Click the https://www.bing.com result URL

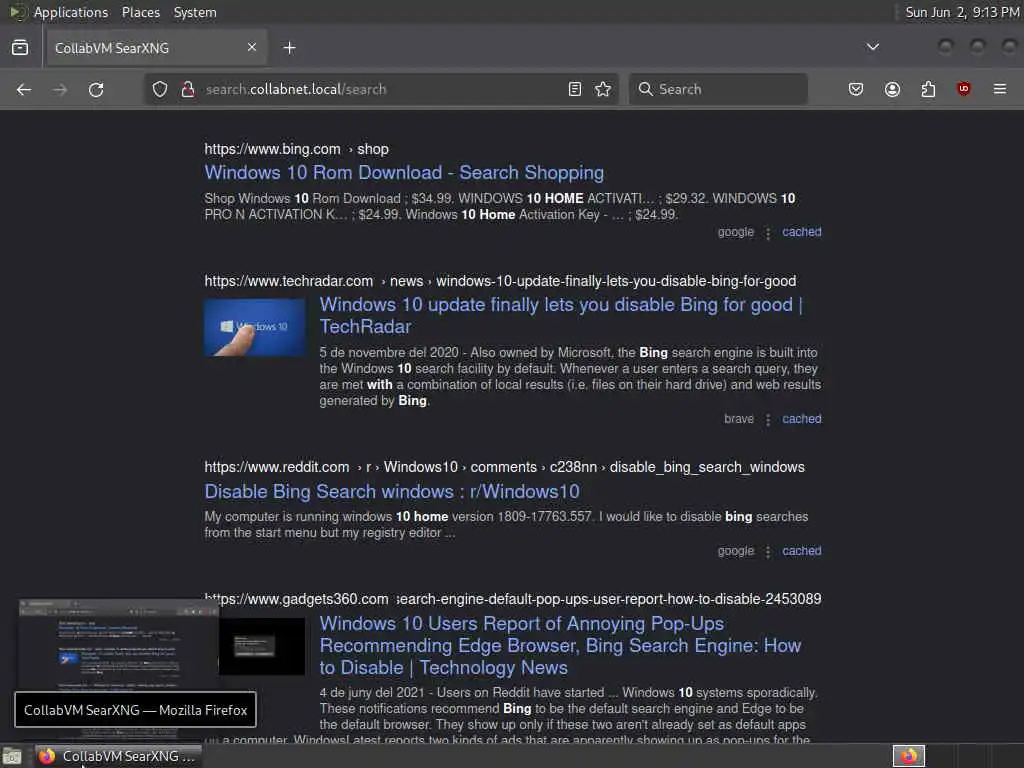(272, 149)
